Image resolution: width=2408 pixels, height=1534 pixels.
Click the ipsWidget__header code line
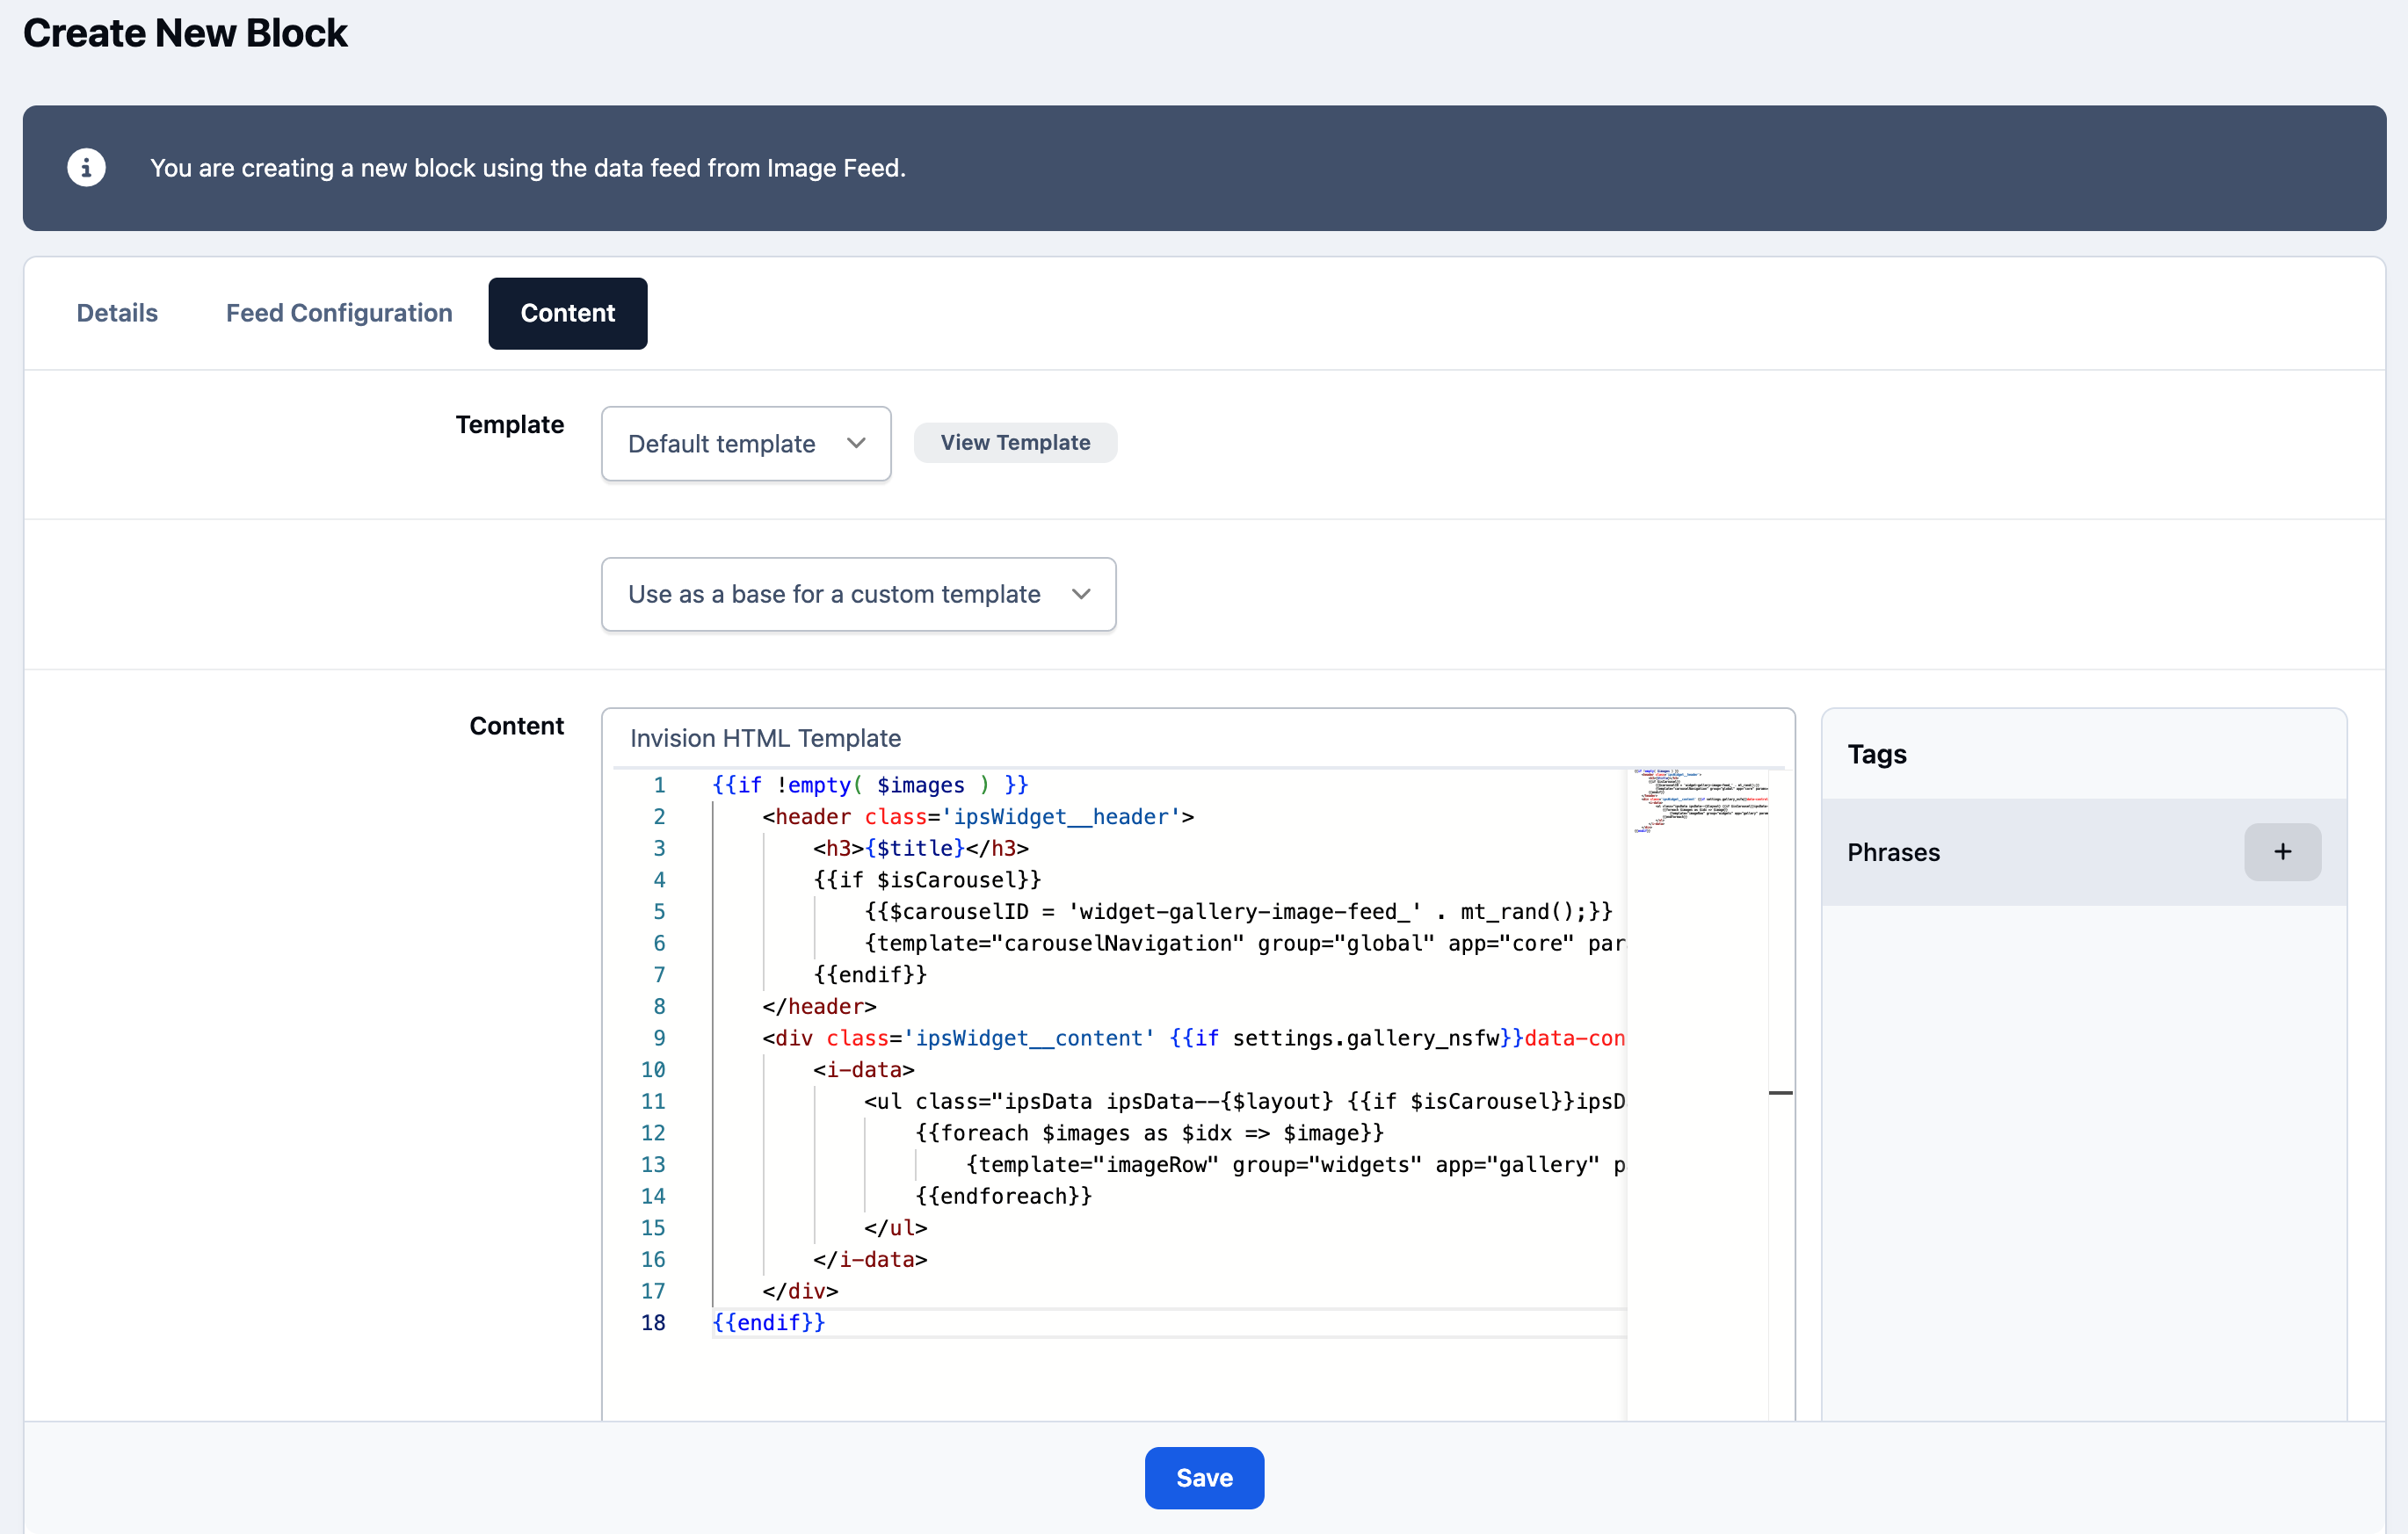pyautogui.click(x=978, y=817)
